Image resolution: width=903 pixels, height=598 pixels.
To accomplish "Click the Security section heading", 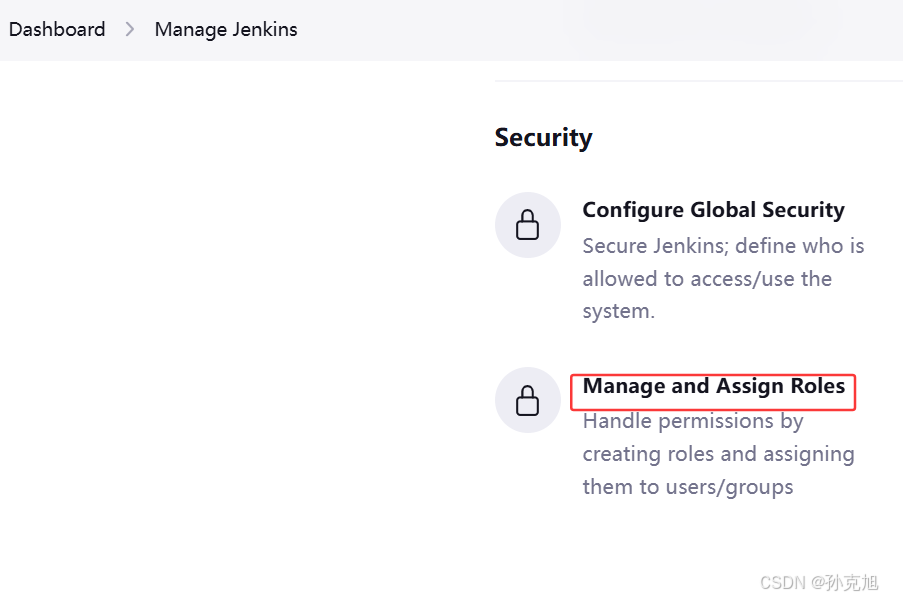I will [x=543, y=138].
